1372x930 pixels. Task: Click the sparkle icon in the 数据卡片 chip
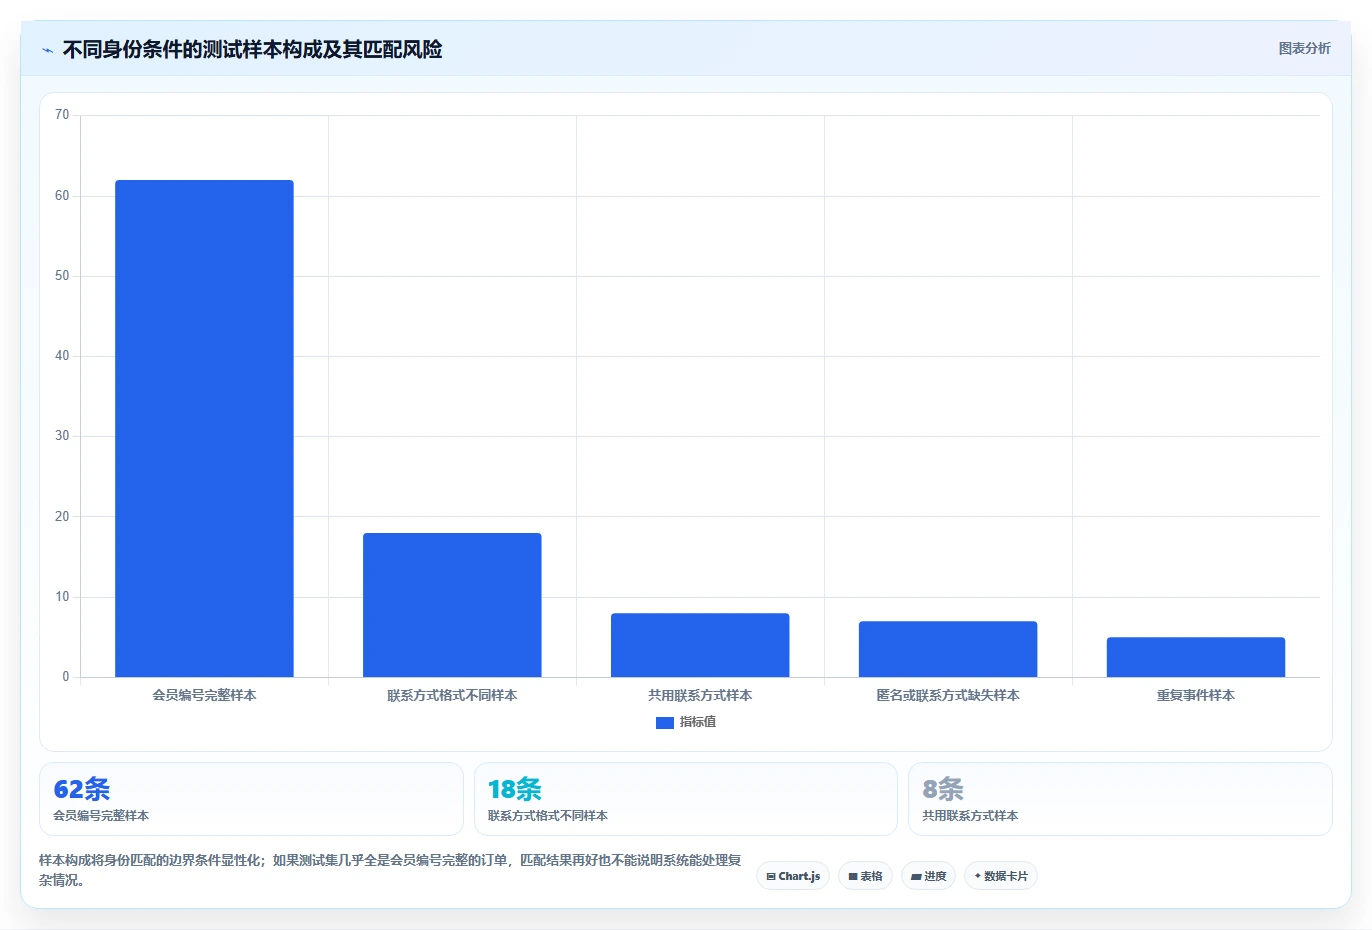point(978,876)
